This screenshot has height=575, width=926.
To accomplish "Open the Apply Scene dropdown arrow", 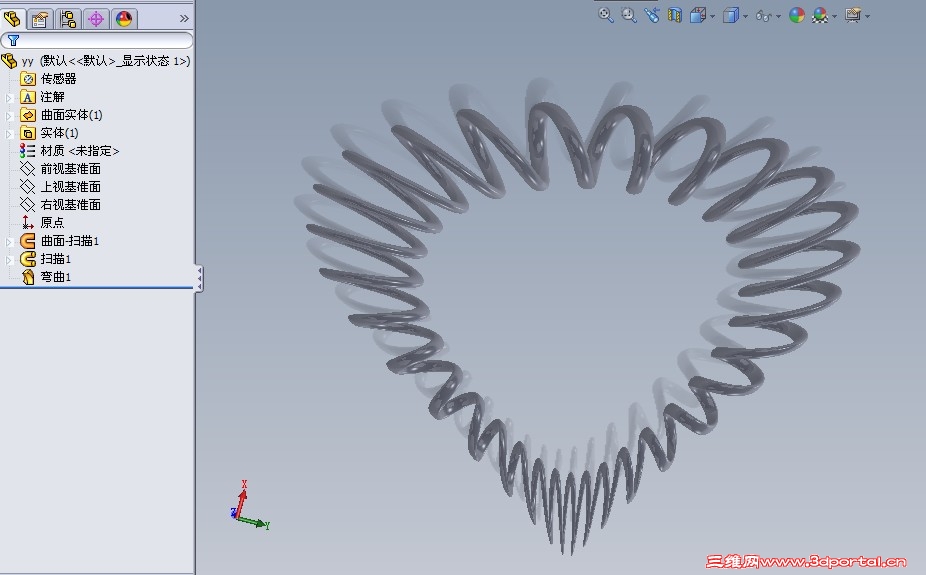I will click(834, 17).
